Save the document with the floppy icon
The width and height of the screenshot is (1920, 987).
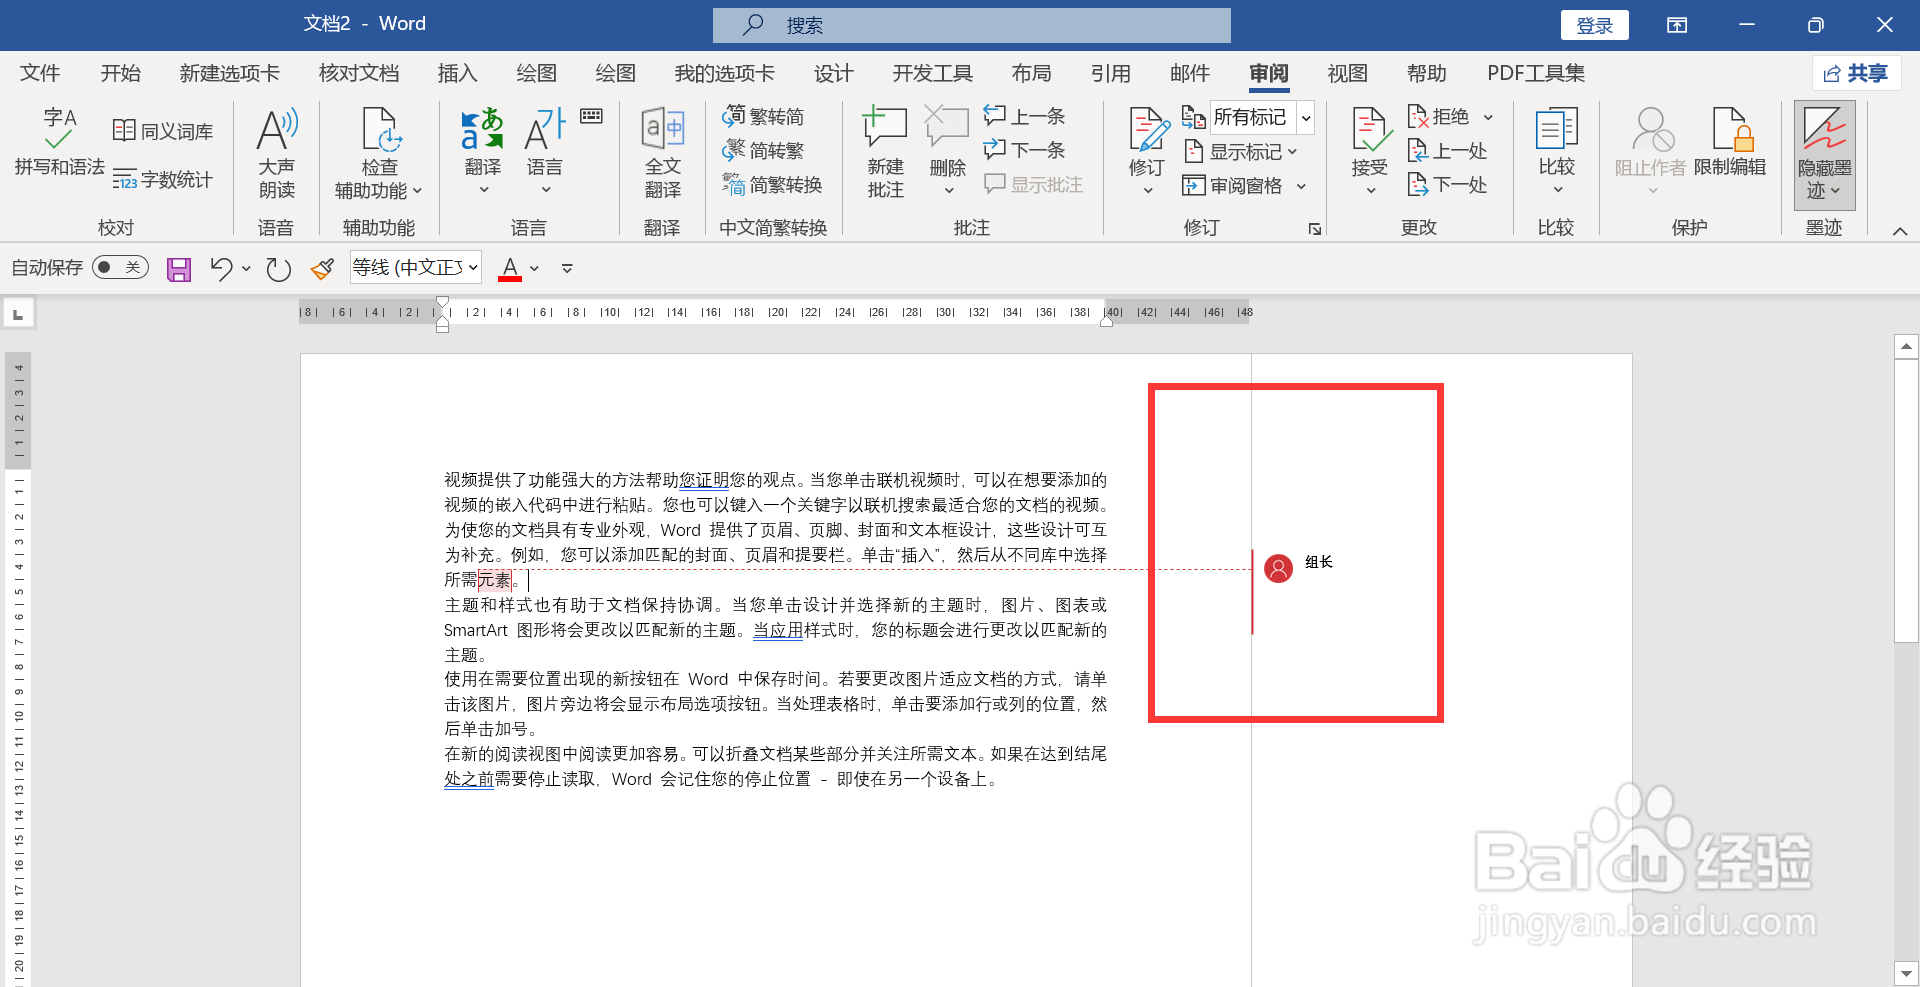(x=179, y=269)
